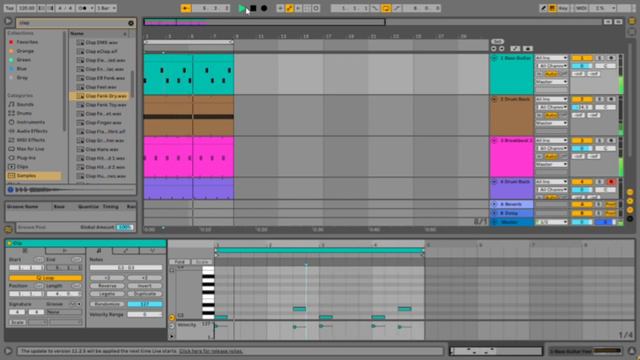
Task: Solo the 3 Breakbeat track
Action: [599, 140]
